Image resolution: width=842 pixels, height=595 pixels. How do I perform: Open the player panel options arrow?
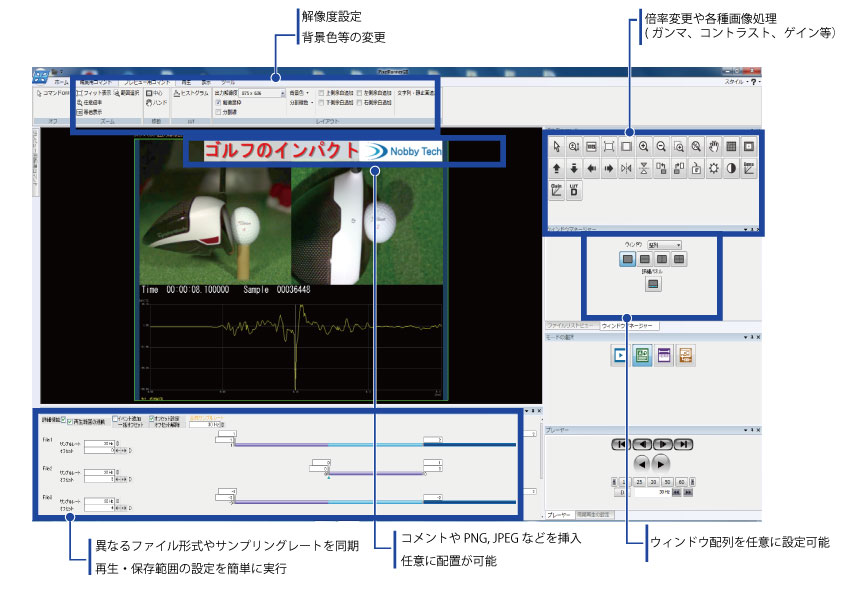tap(745, 430)
